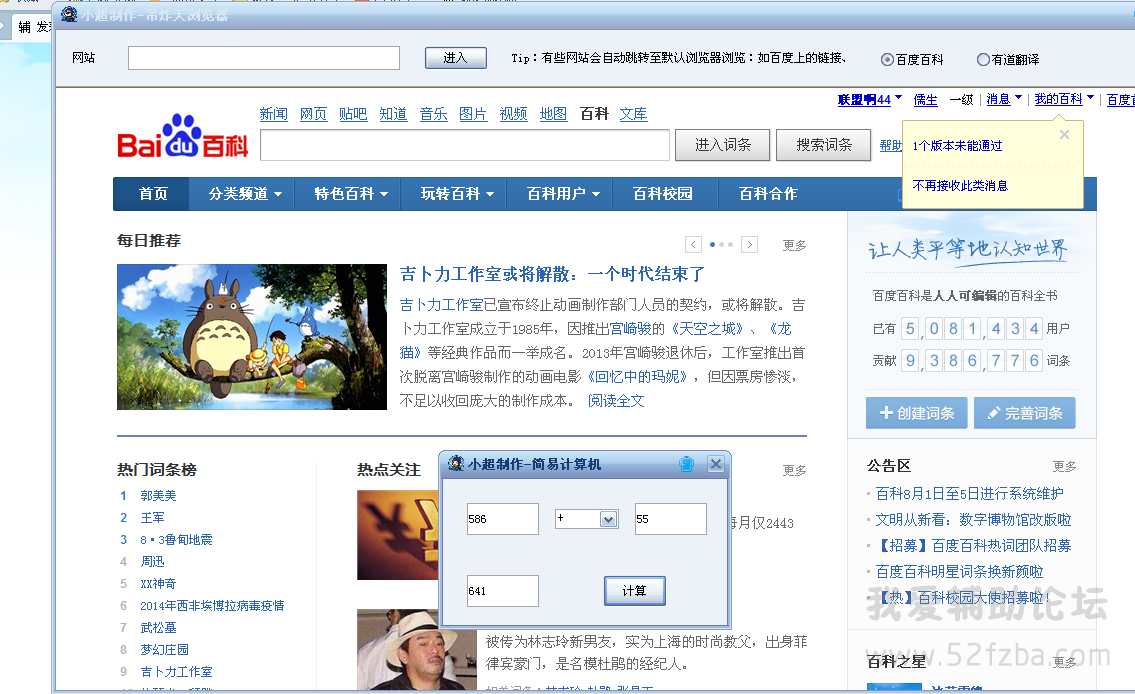Focus the second operand field showing 55
The image size is (1135, 694).
point(670,519)
